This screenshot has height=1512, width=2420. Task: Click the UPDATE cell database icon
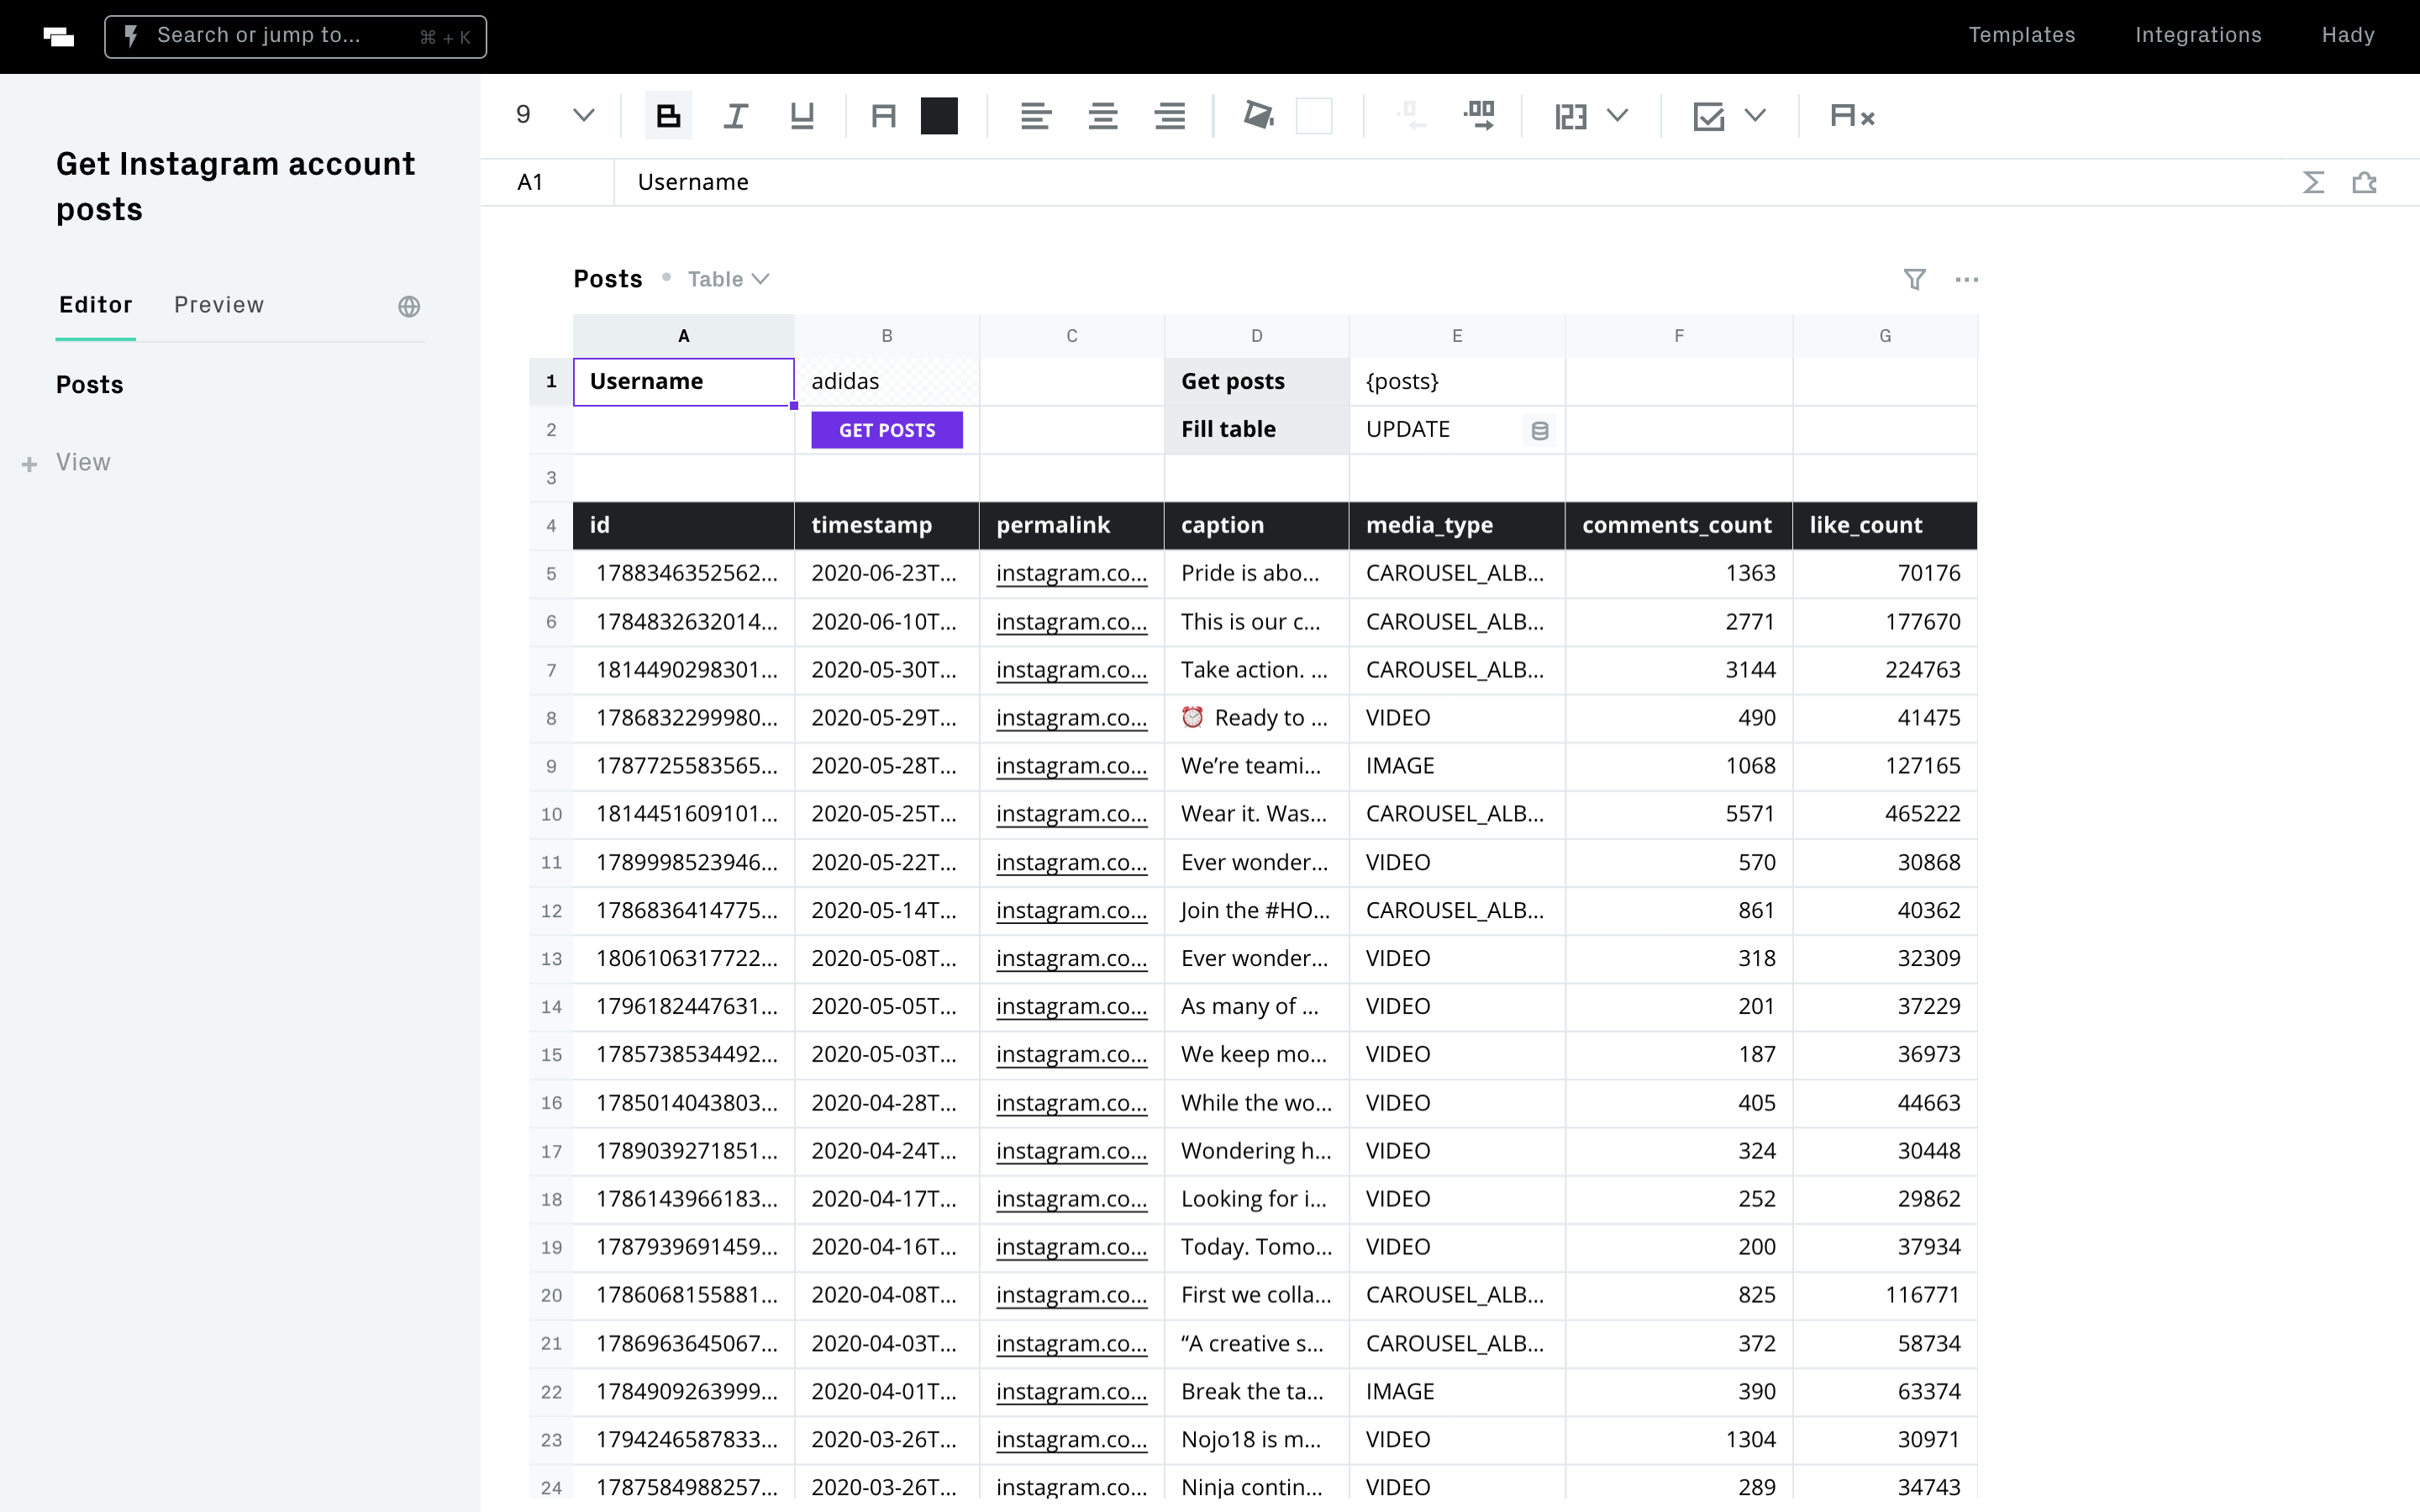click(x=1539, y=431)
